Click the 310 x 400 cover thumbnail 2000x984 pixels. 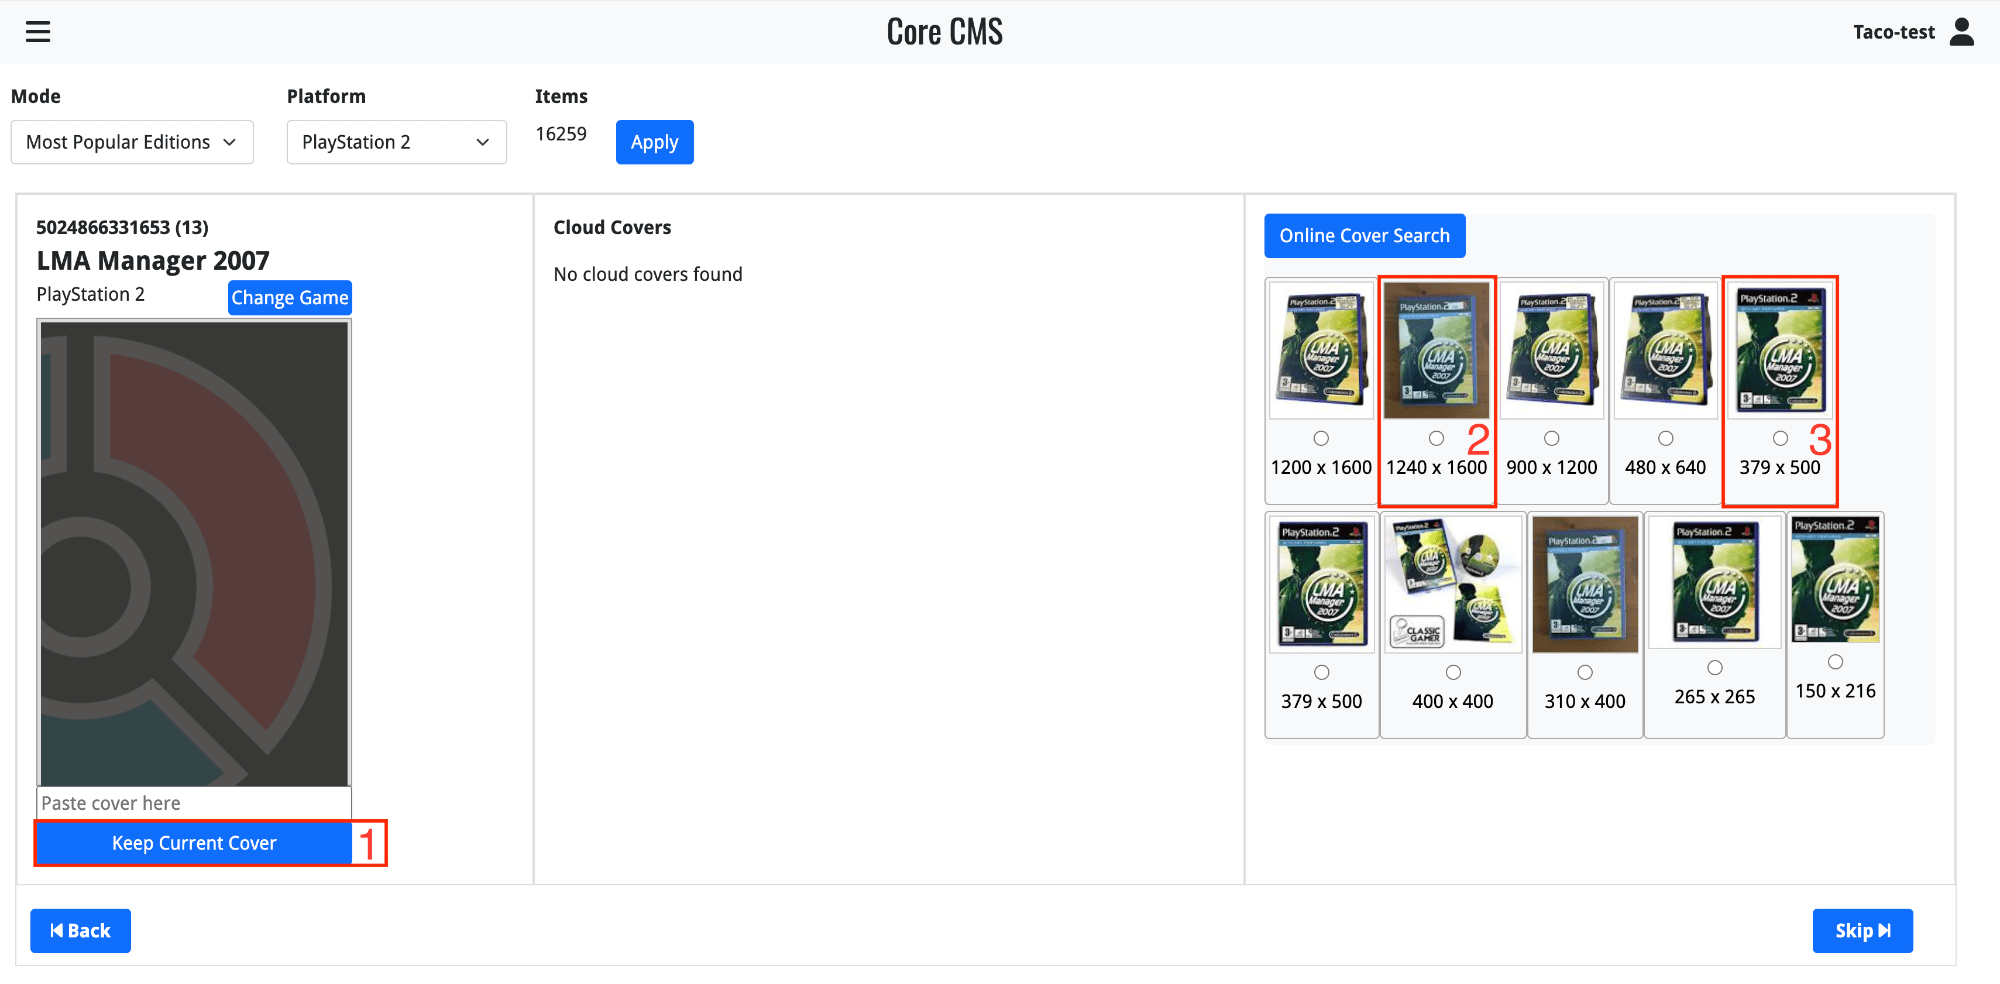(x=1585, y=584)
